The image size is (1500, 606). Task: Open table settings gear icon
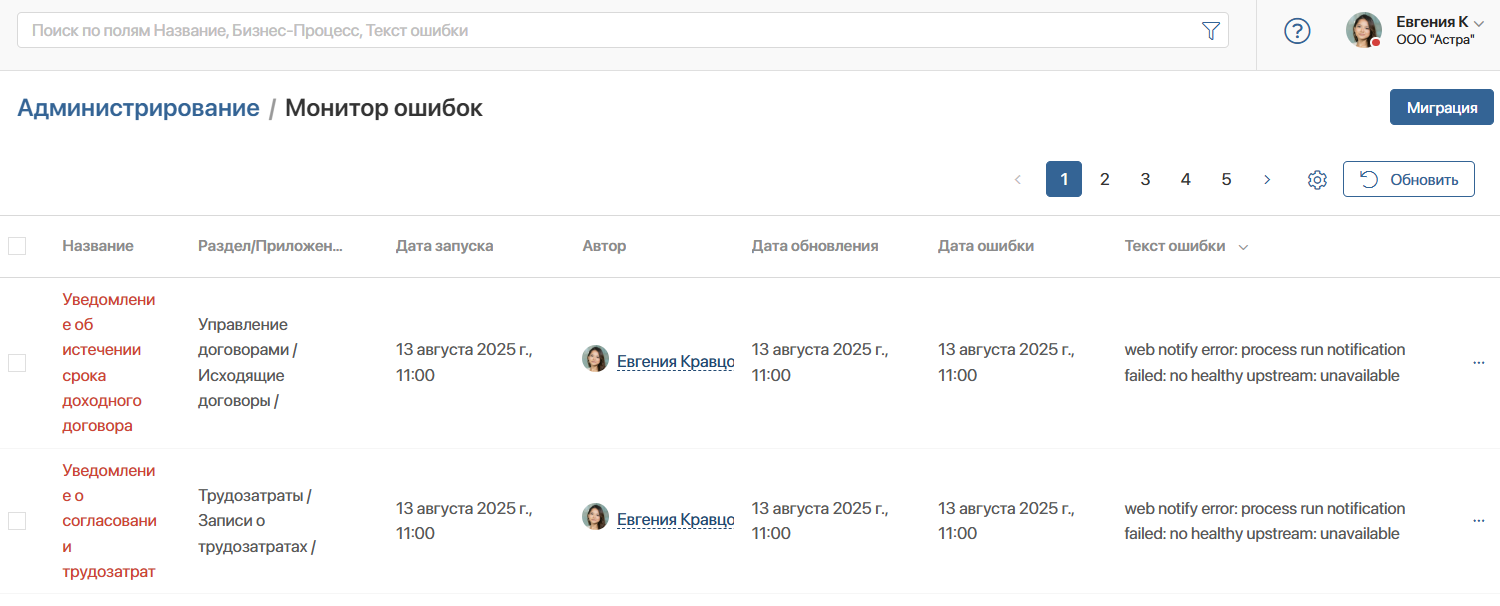coord(1317,180)
